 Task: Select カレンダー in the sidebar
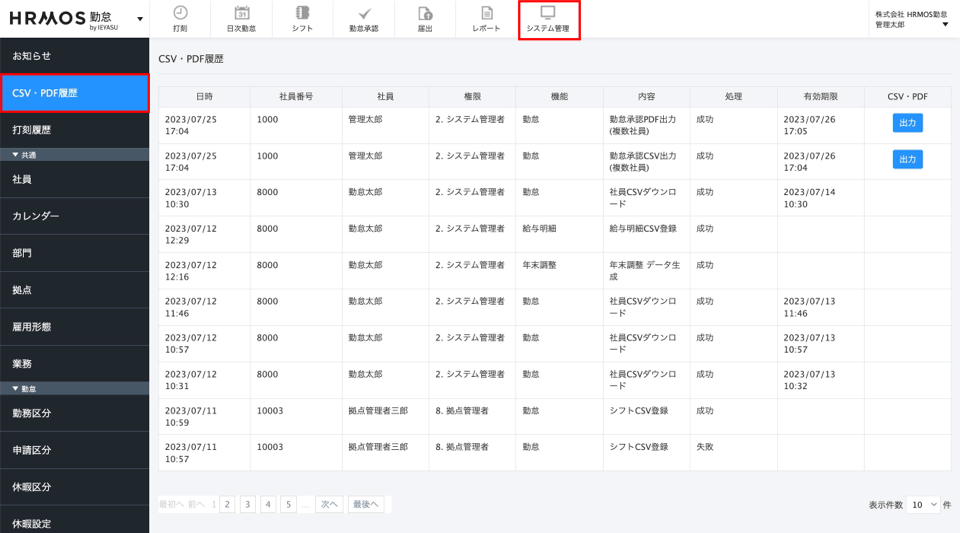(74, 216)
